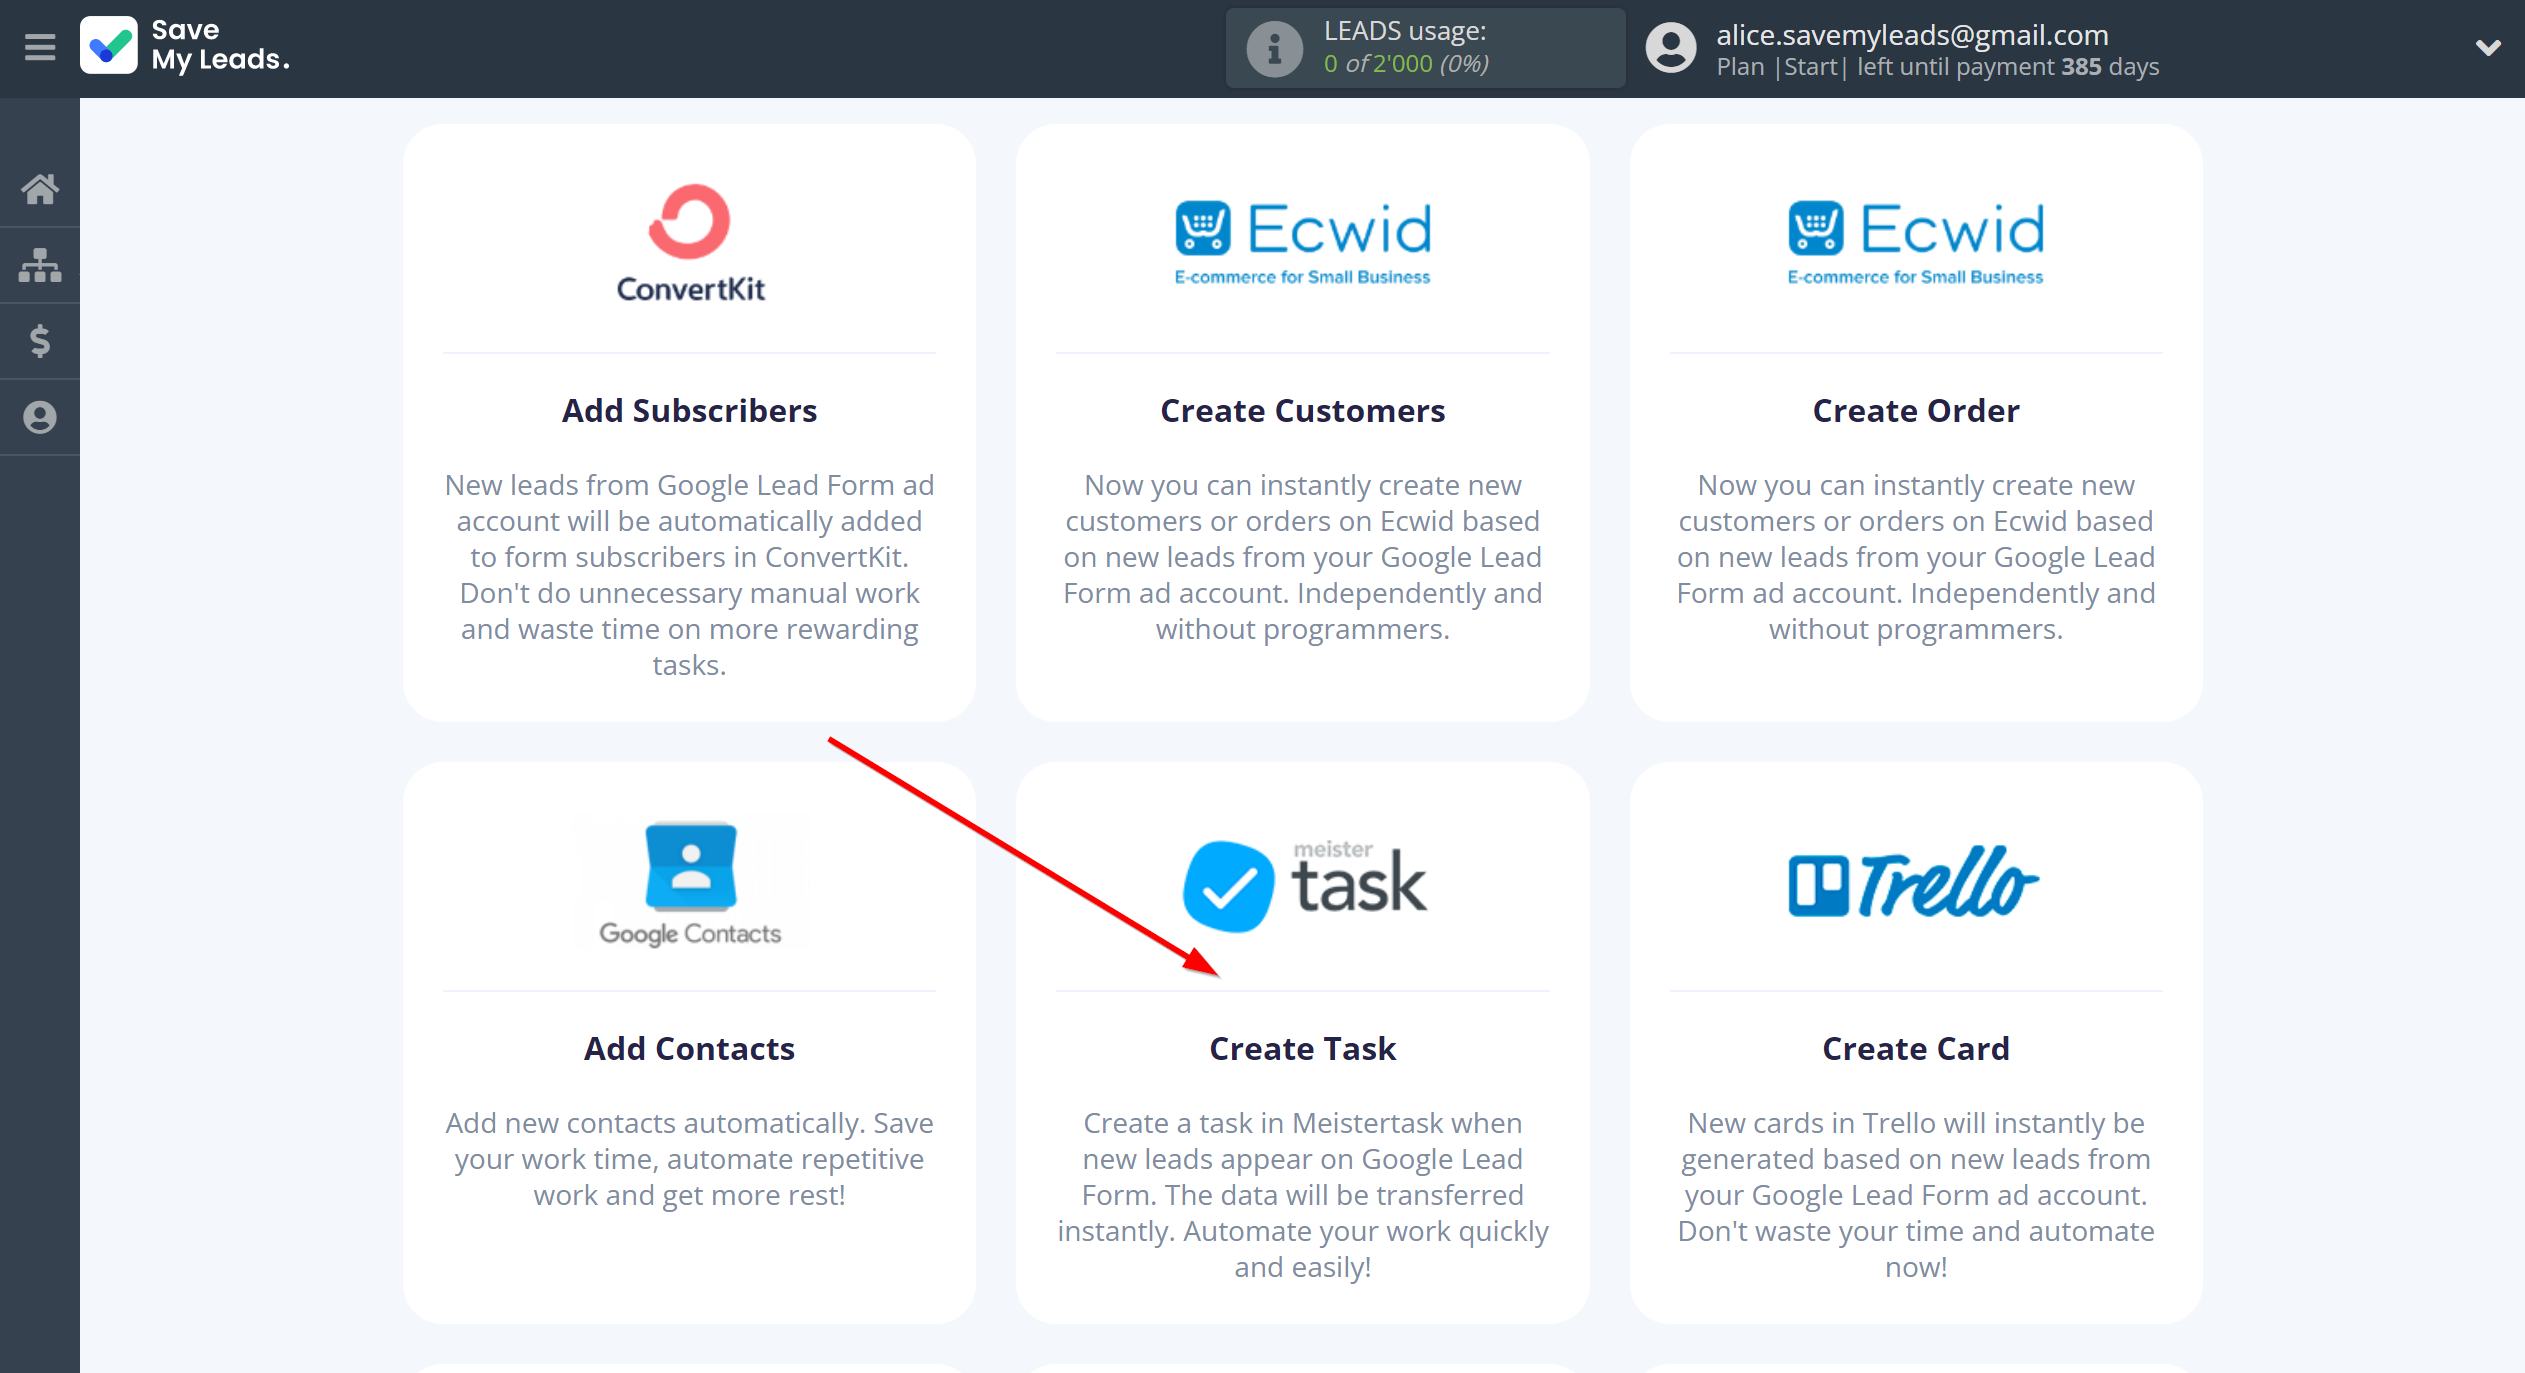Click the Create Order card description text

pyautogui.click(x=1916, y=557)
